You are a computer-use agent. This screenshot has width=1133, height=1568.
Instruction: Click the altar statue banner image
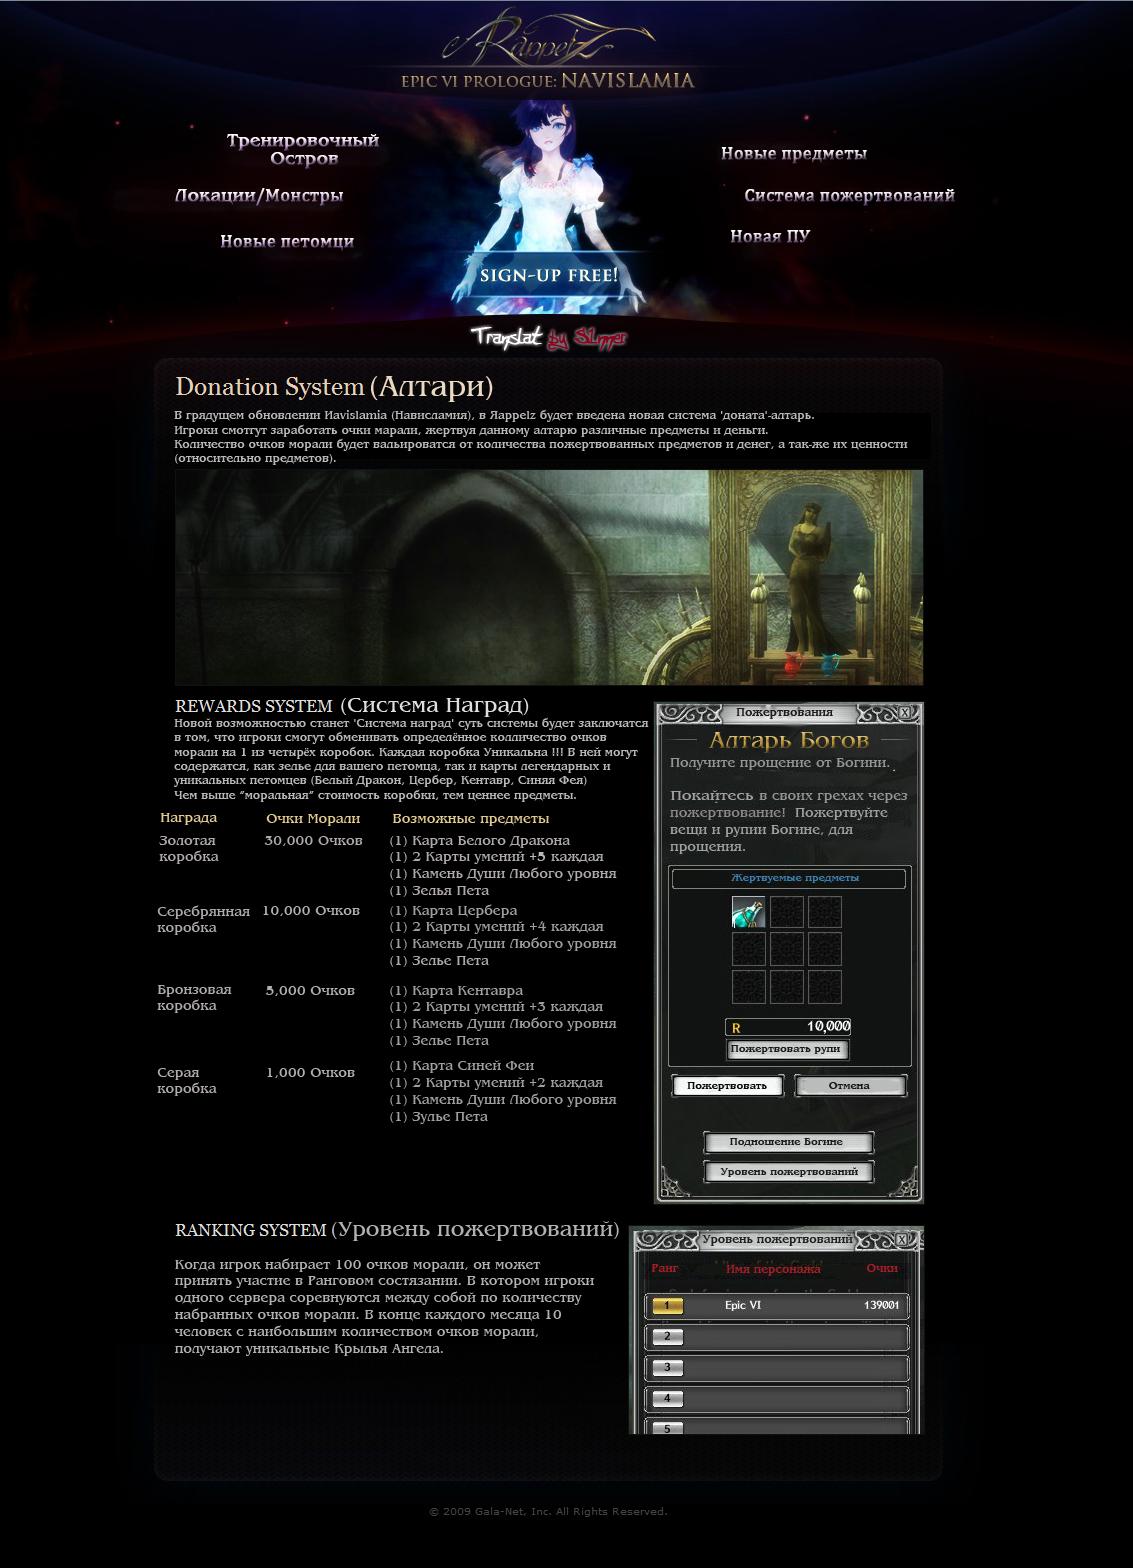[x=548, y=577]
